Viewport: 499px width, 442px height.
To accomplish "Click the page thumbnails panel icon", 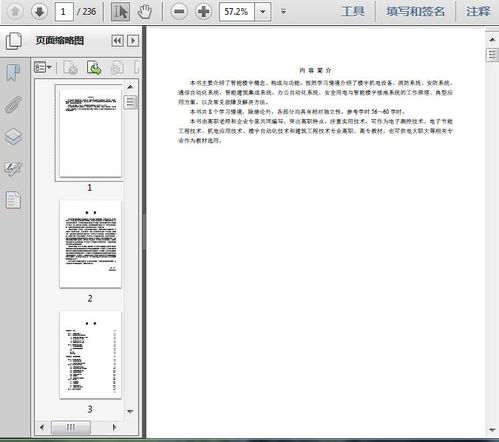I will click(x=14, y=41).
